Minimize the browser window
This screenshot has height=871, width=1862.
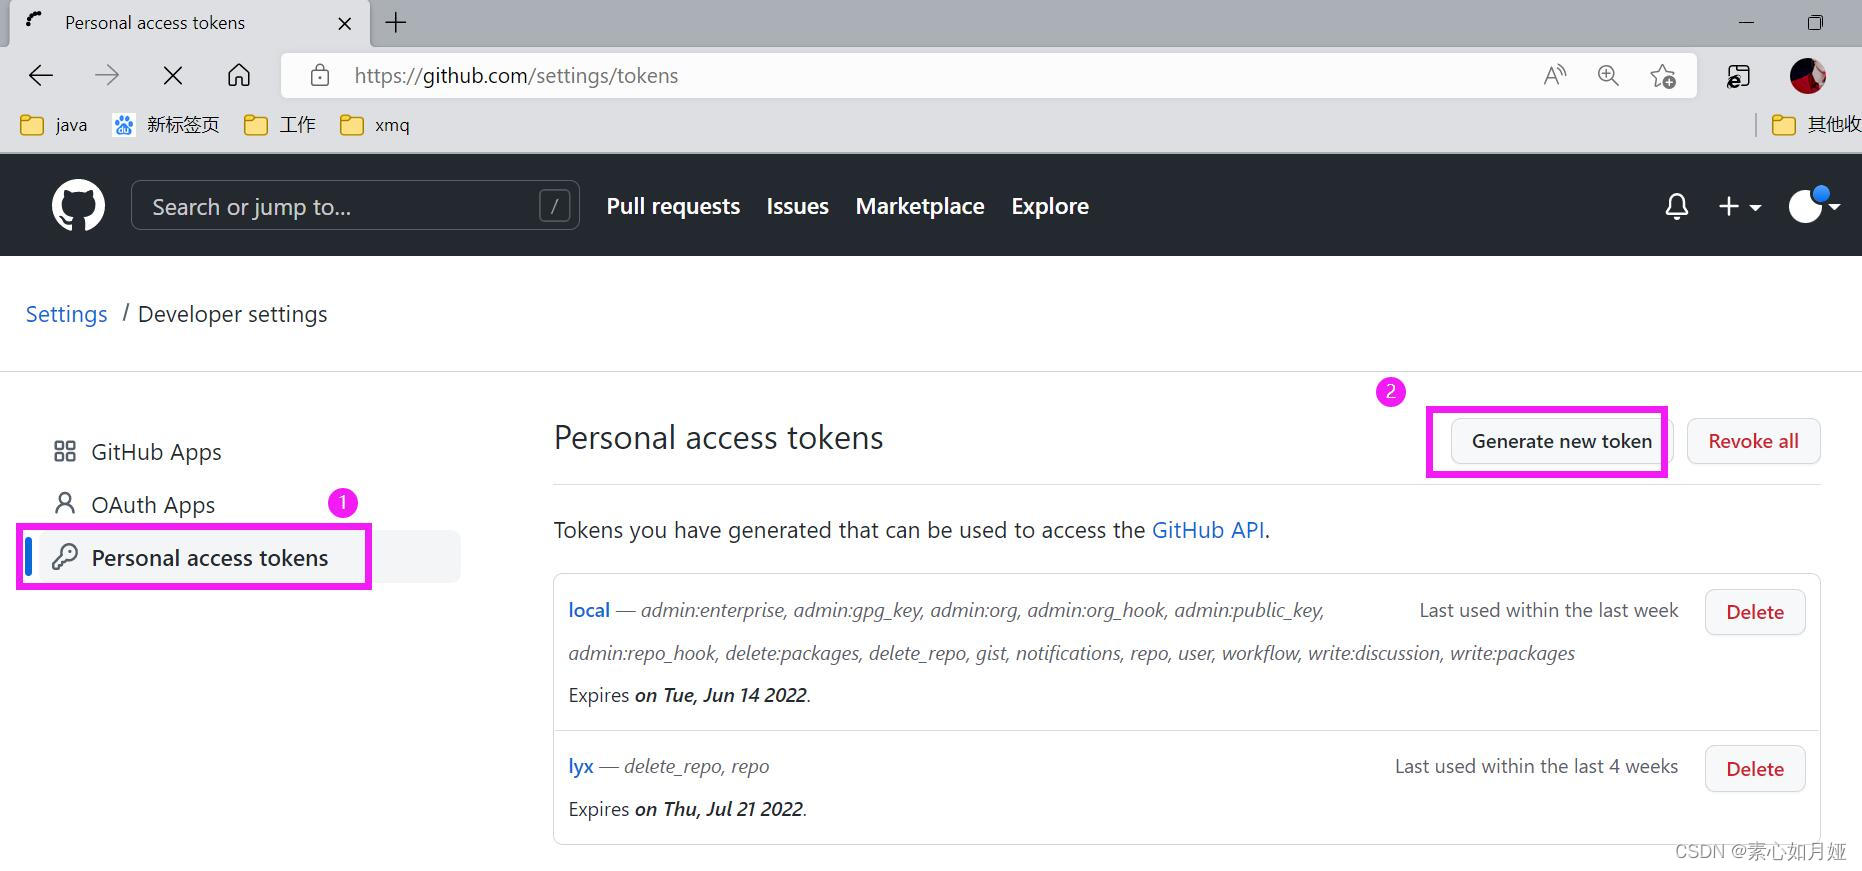(x=1747, y=22)
